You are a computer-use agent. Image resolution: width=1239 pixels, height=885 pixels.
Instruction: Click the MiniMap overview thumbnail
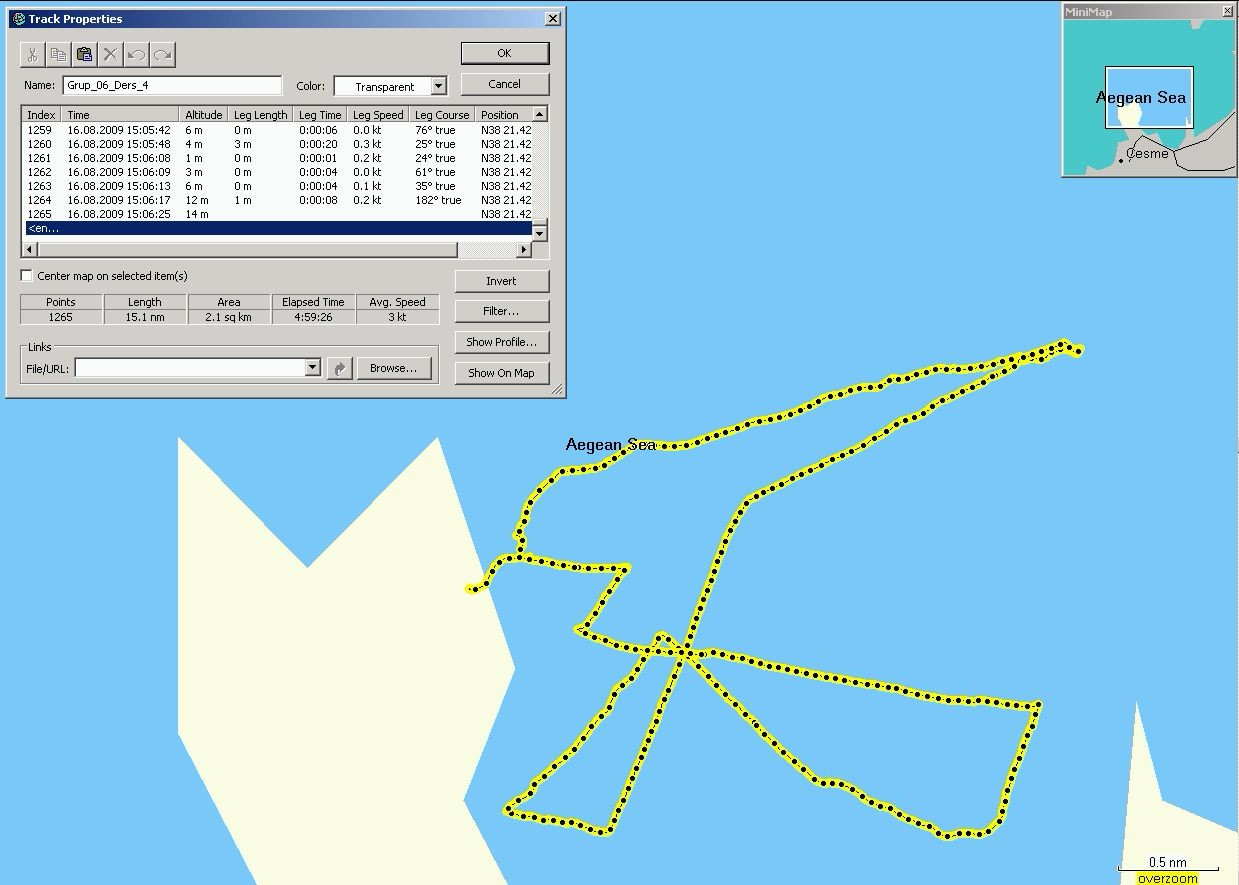click(x=1149, y=98)
